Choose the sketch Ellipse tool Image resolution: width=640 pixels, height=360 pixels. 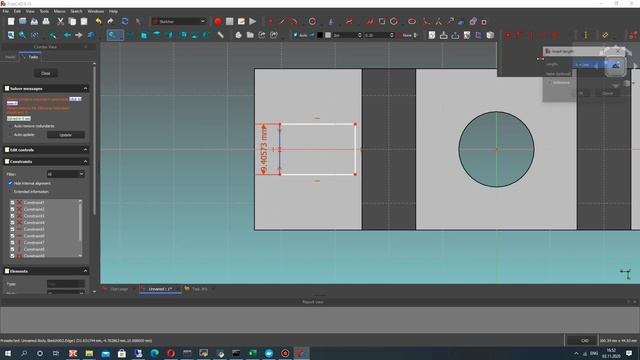point(412,21)
